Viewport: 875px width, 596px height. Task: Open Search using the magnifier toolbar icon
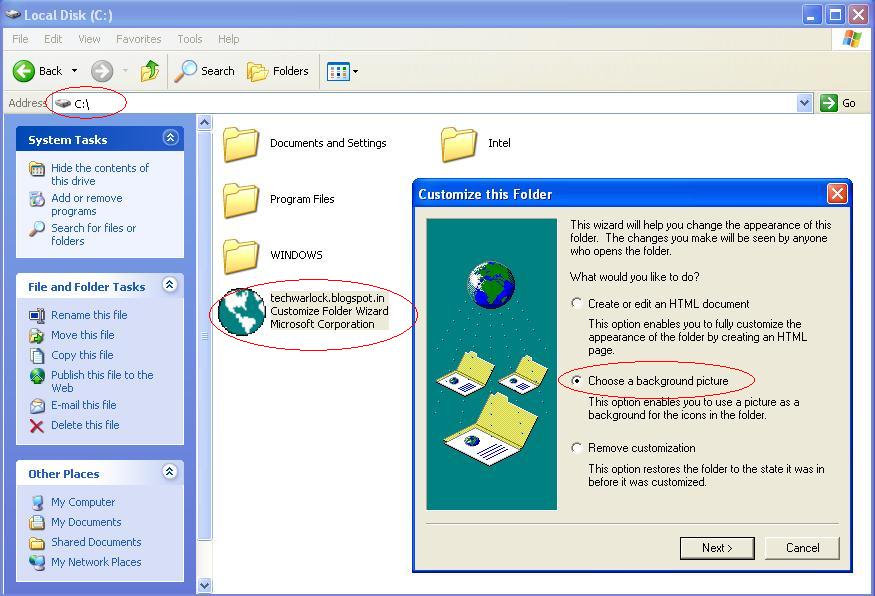point(186,71)
